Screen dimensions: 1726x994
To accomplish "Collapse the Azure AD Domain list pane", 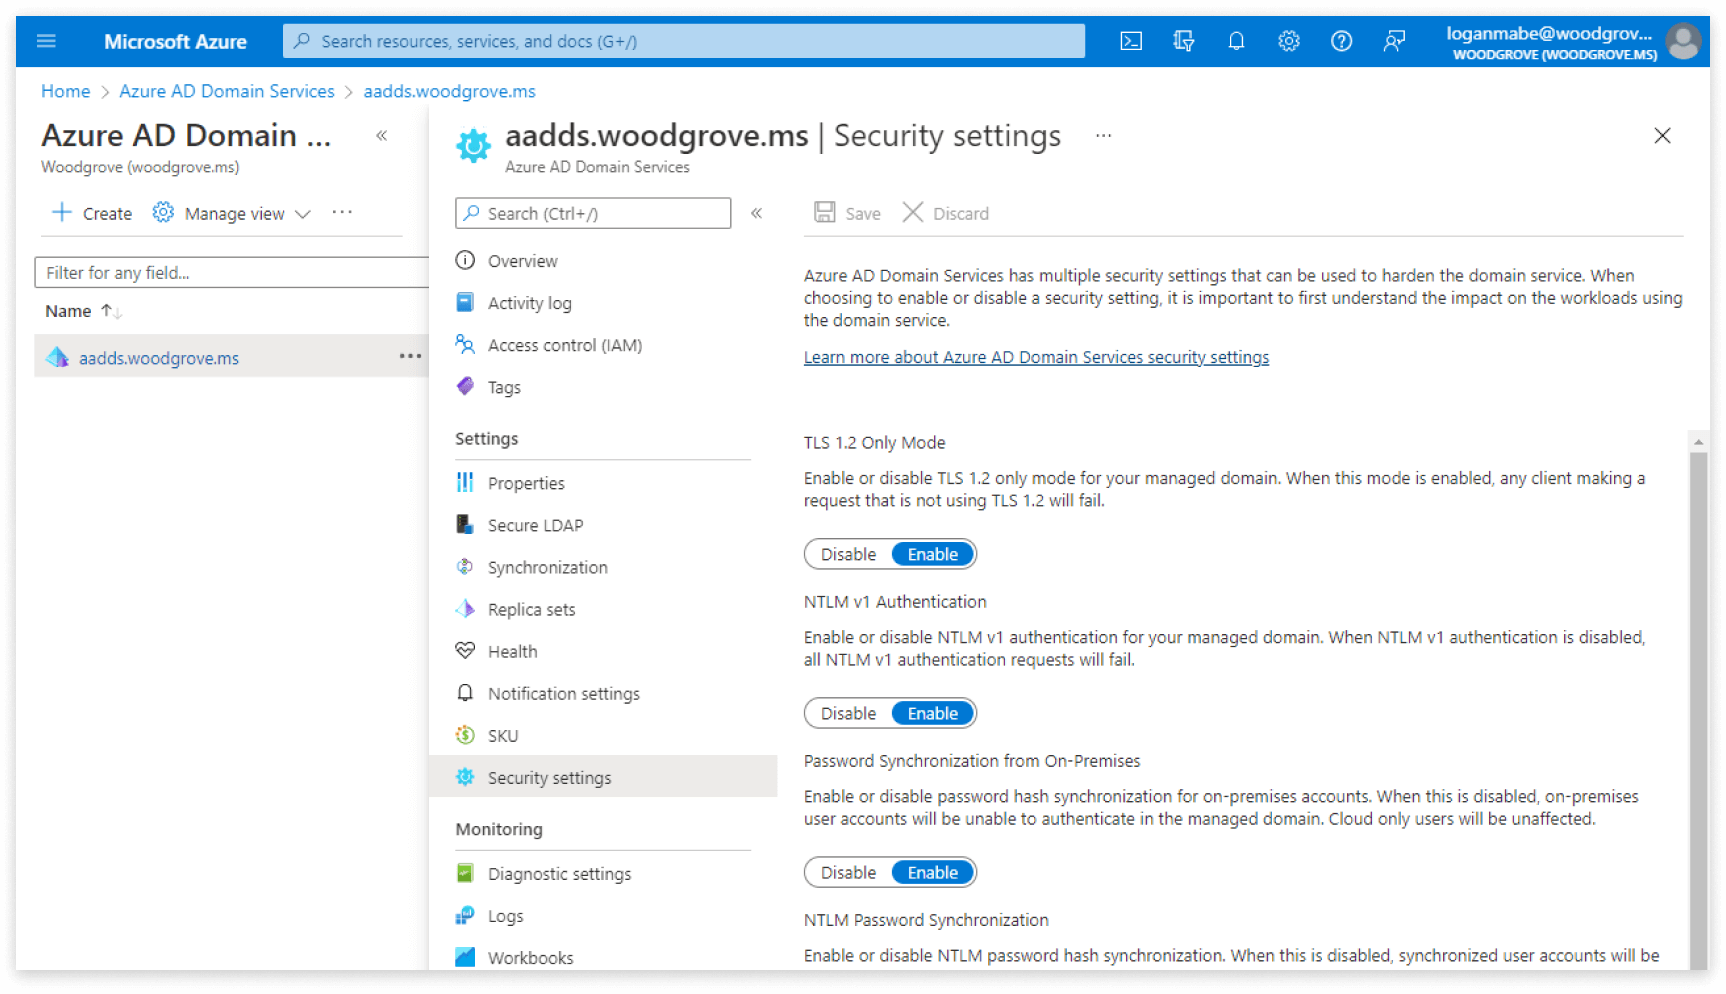I will pos(381,136).
